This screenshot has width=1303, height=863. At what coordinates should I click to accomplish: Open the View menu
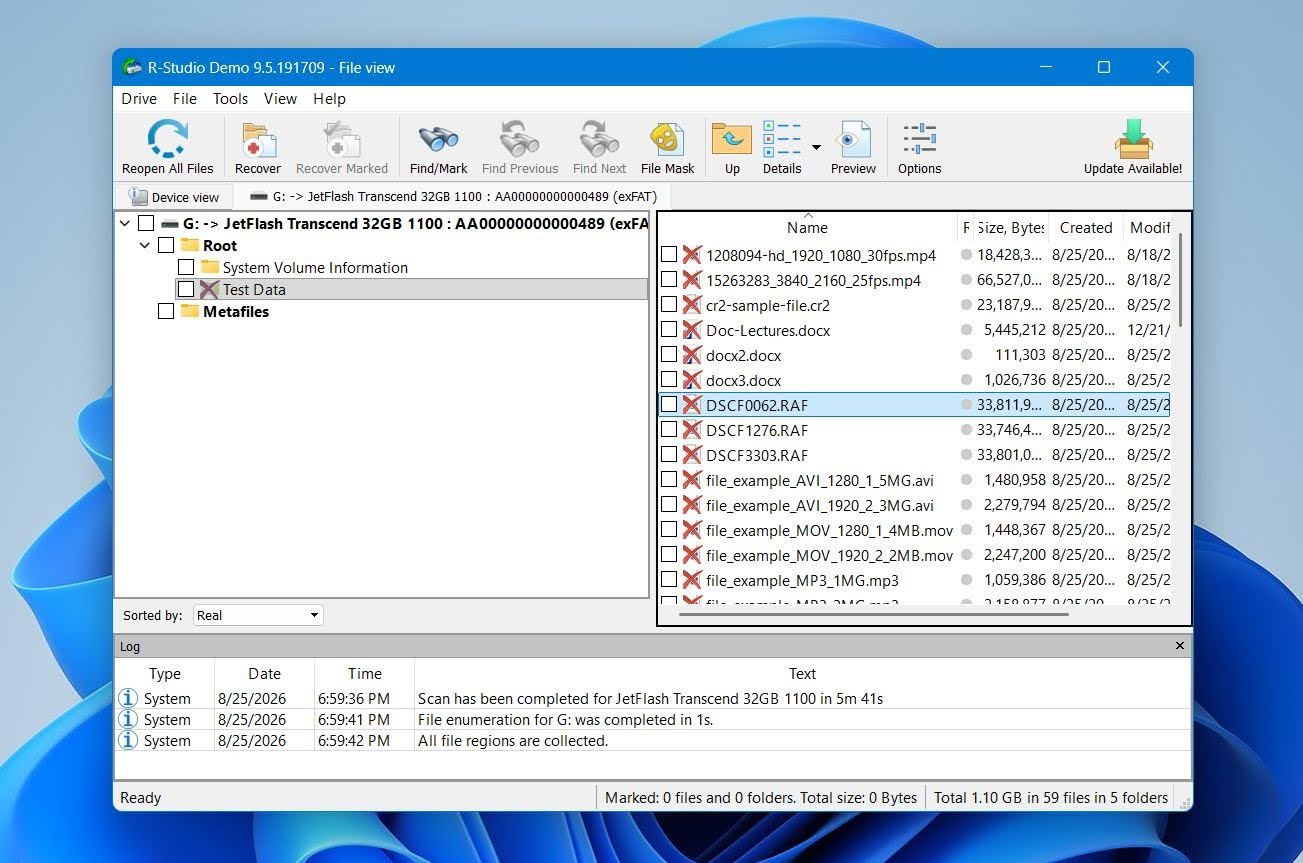coord(280,98)
